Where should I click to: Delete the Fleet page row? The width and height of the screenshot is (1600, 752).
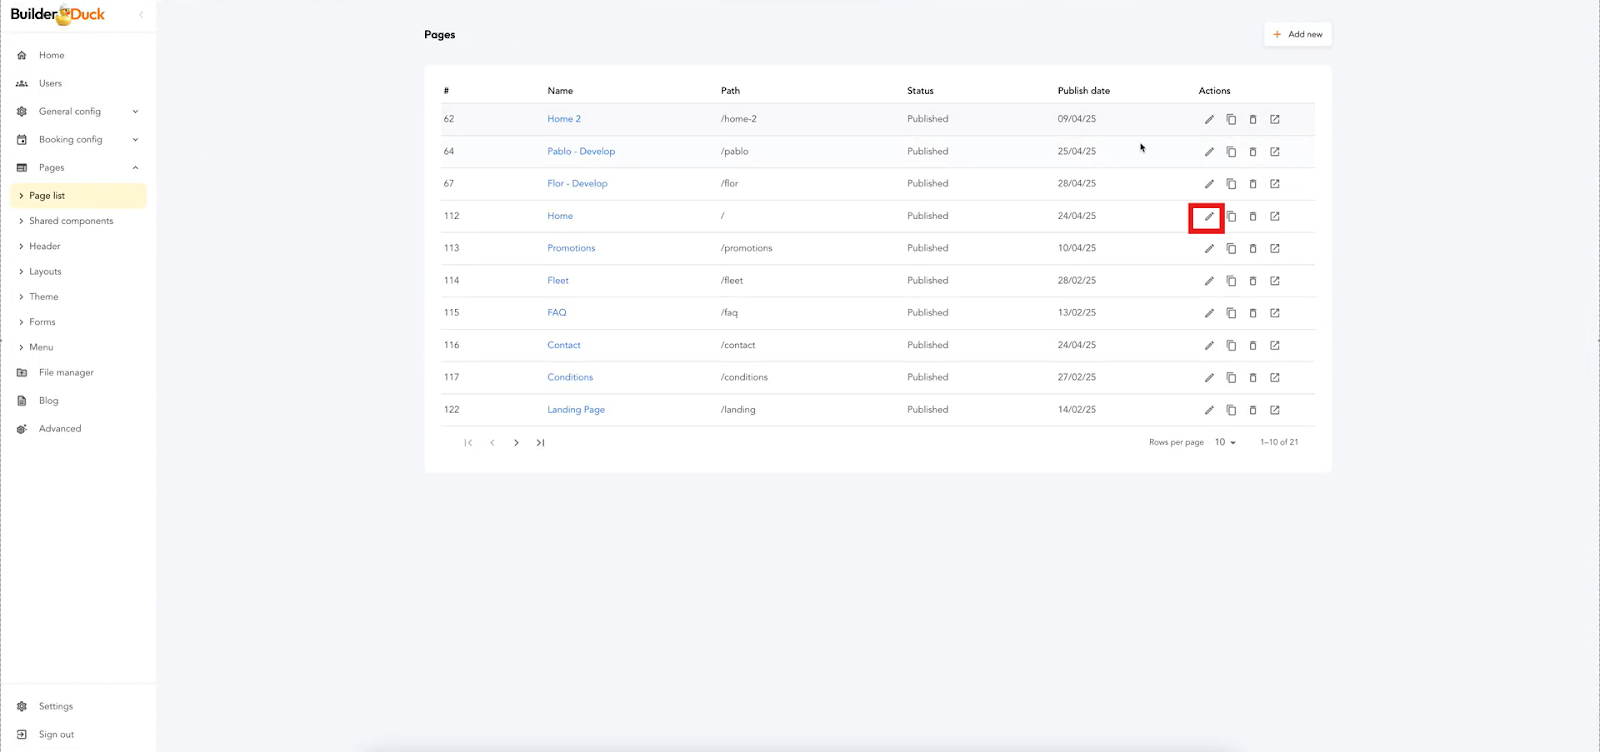1253,281
